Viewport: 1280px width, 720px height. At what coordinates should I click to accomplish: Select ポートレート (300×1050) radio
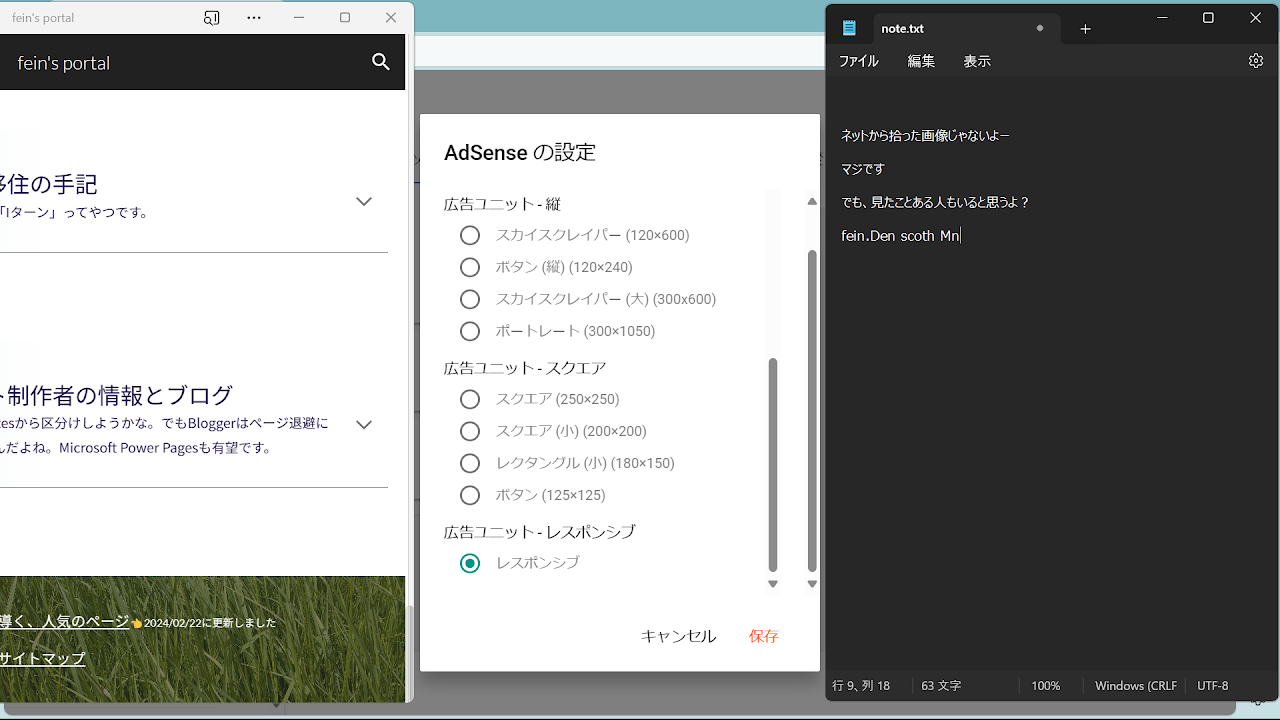pos(470,331)
